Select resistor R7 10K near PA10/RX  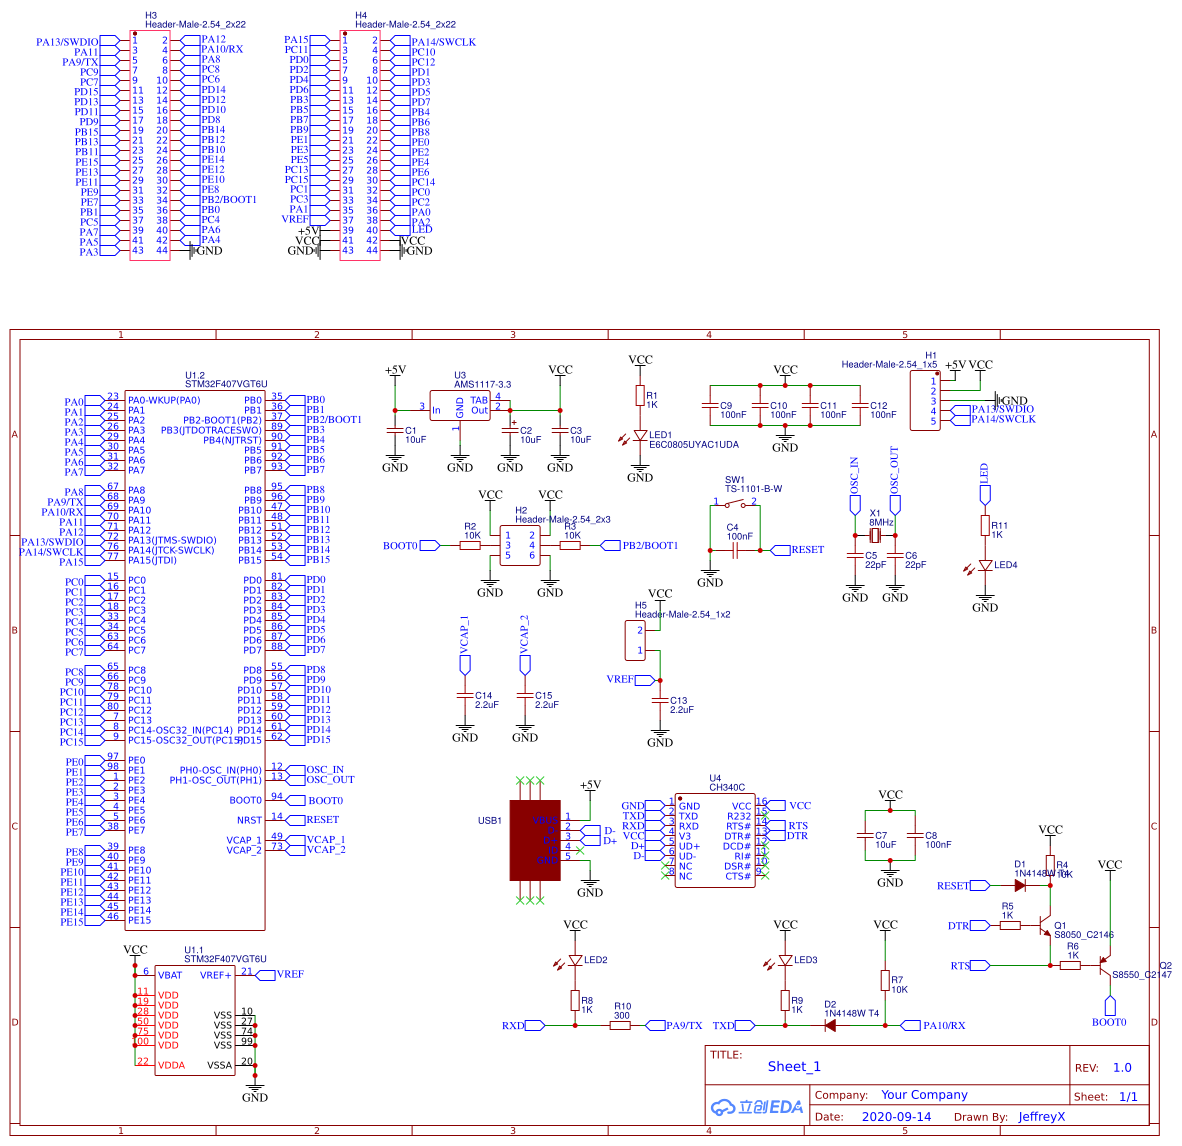(885, 980)
